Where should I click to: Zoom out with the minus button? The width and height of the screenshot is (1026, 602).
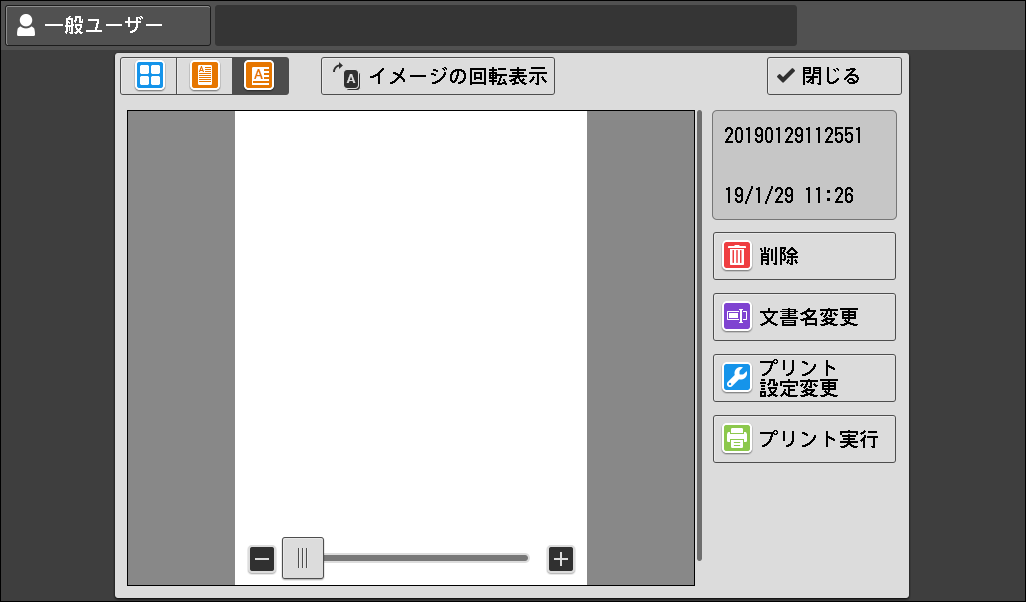click(x=262, y=559)
